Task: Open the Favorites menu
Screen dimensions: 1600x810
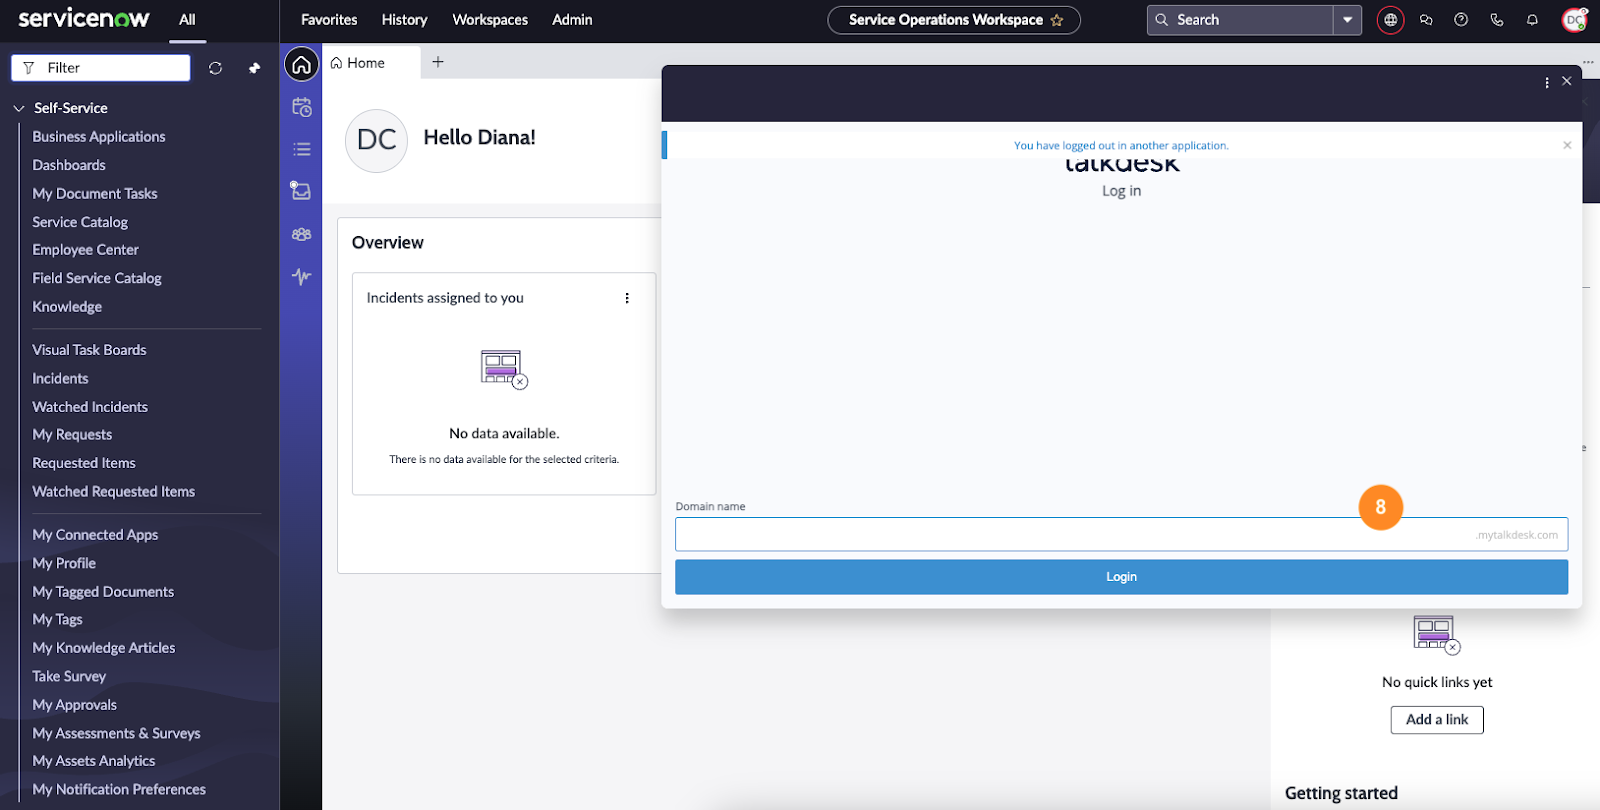Action: (329, 20)
